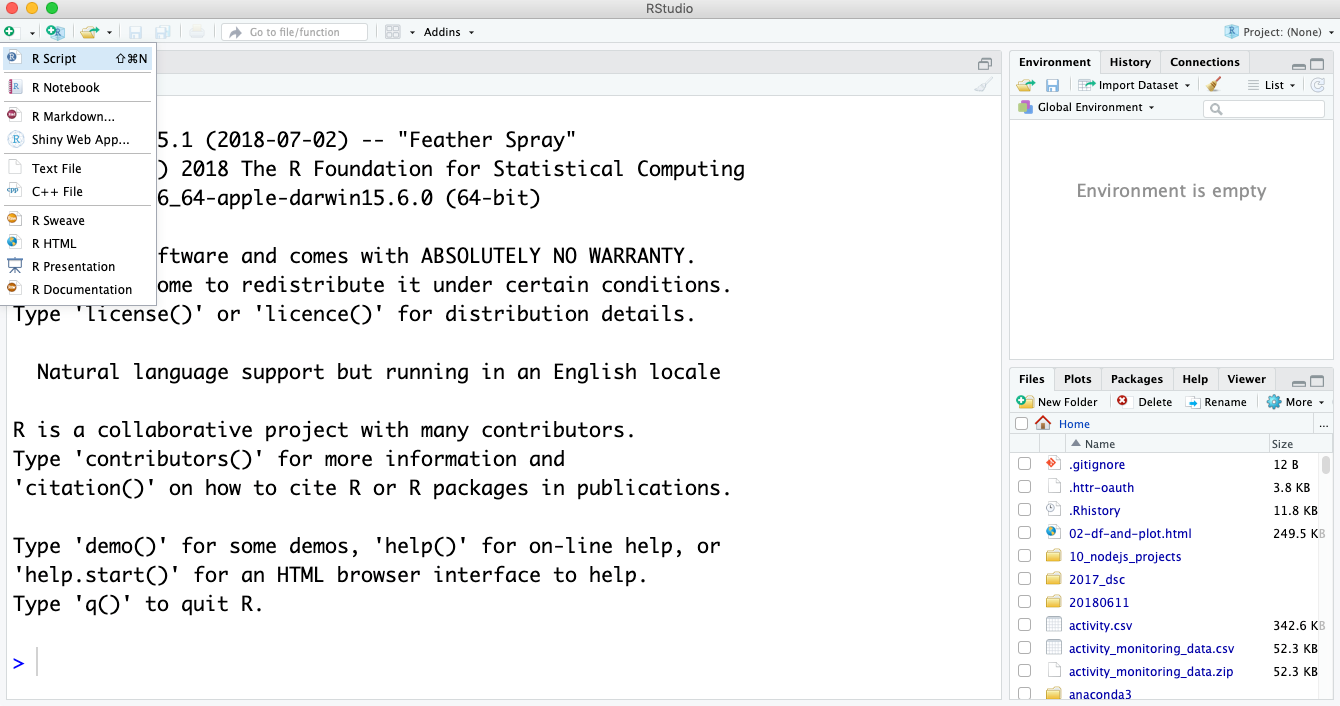Image resolution: width=1340 pixels, height=706 pixels.
Task: Maximize the Environment pane
Action: point(1318,63)
